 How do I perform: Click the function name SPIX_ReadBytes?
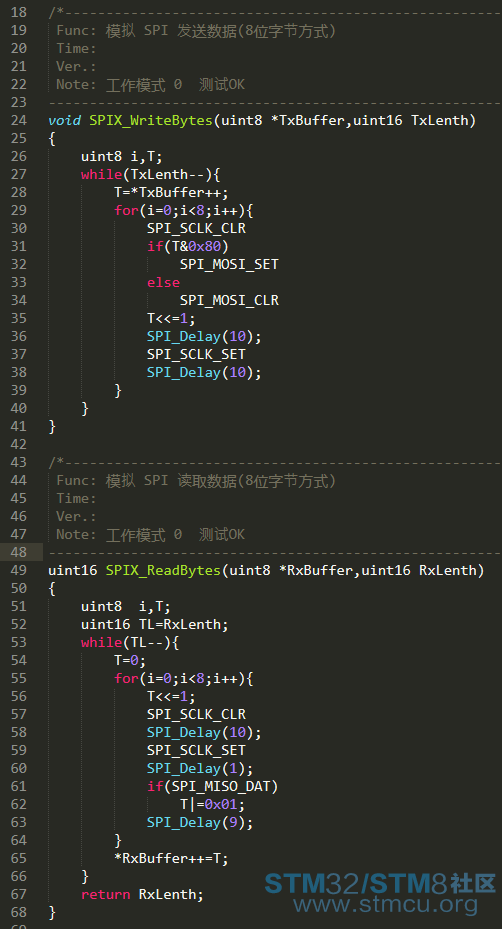[163, 571]
